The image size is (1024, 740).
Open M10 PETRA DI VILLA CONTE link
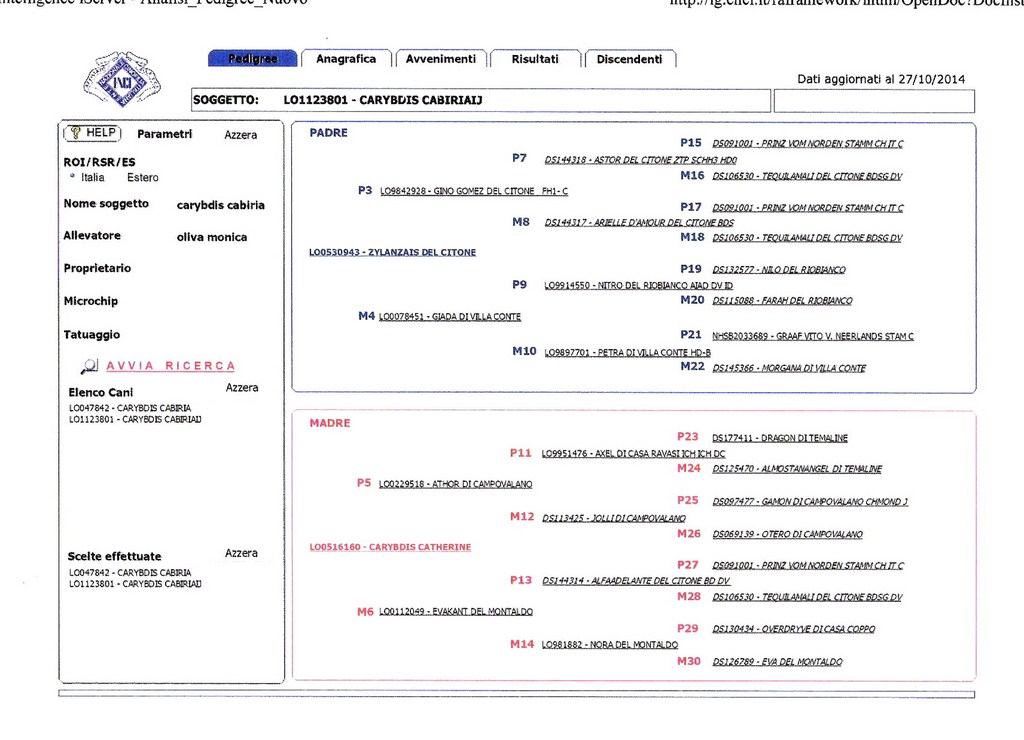pos(628,353)
